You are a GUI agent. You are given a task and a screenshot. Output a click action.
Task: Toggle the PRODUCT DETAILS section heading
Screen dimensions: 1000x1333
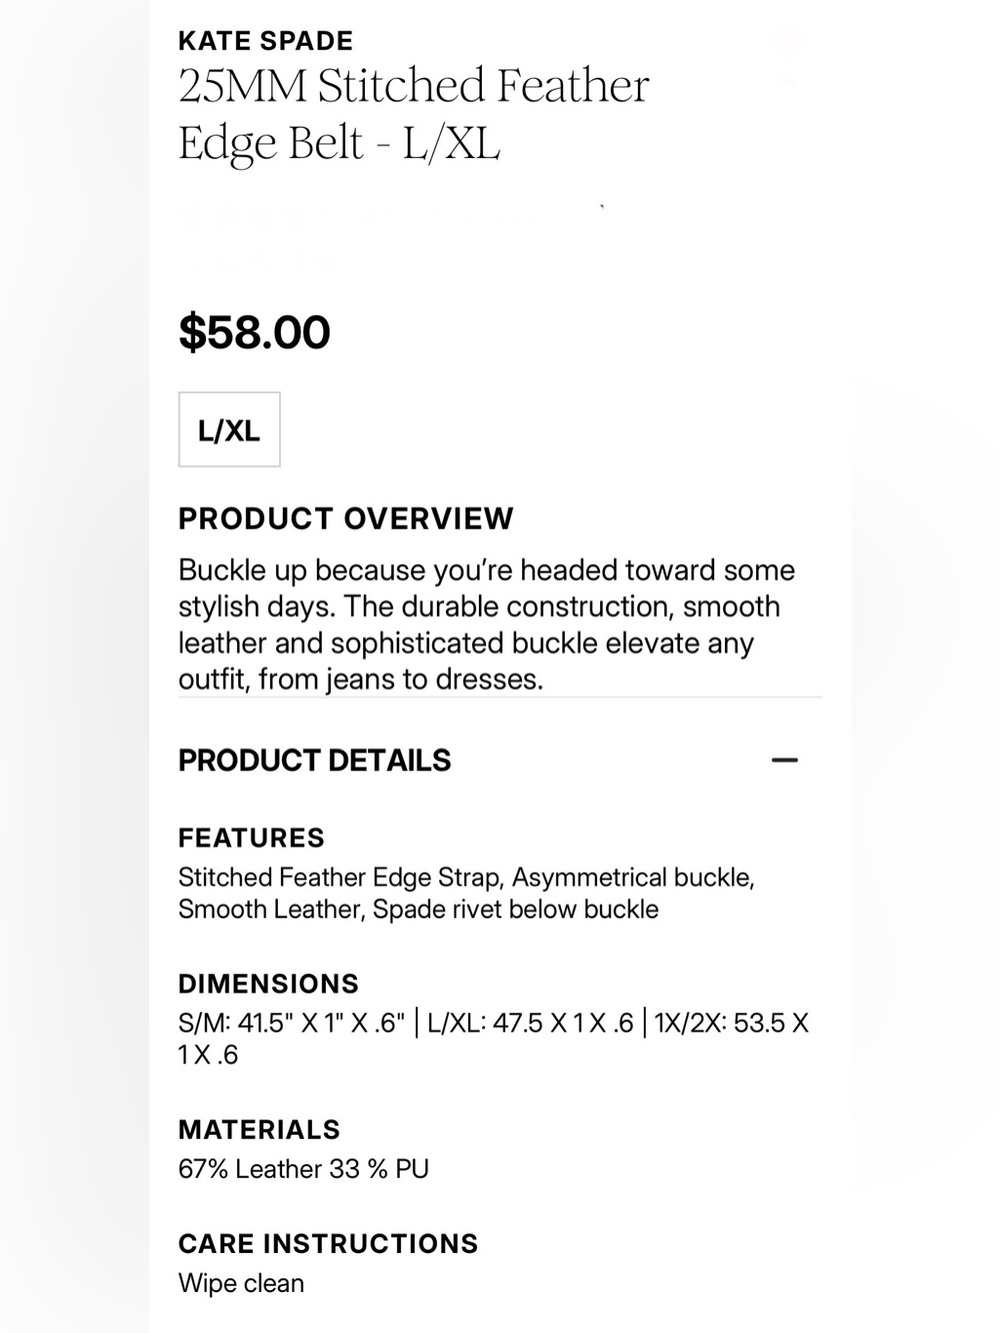tap(314, 760)
